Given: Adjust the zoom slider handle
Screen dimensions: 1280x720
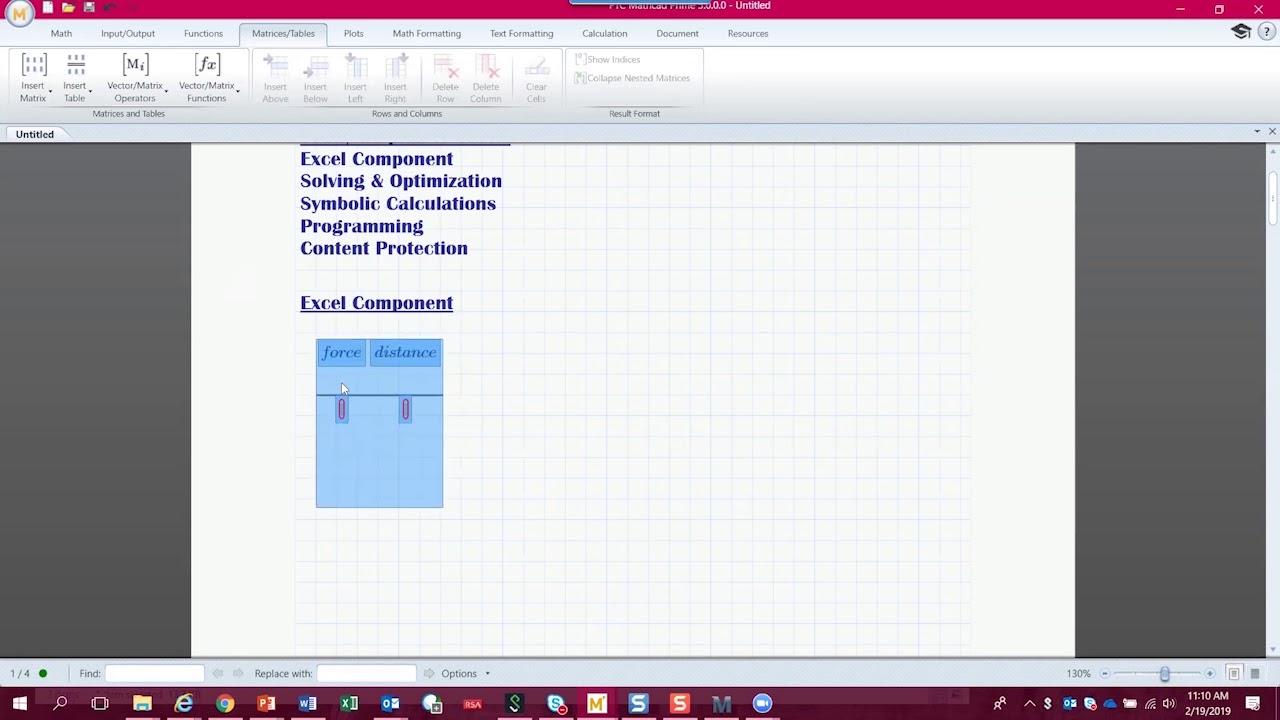Looking at the screenshot, I should pos(1165,674).
